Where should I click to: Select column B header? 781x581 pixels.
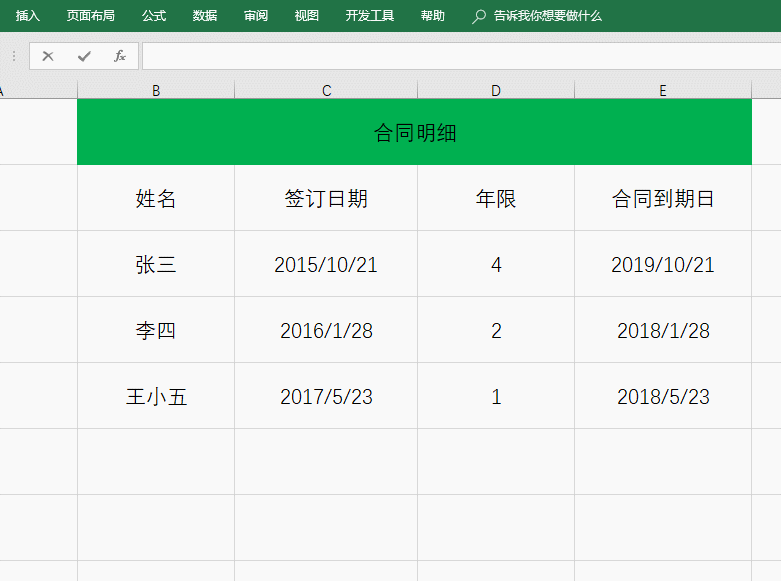[x=156, y=90]
